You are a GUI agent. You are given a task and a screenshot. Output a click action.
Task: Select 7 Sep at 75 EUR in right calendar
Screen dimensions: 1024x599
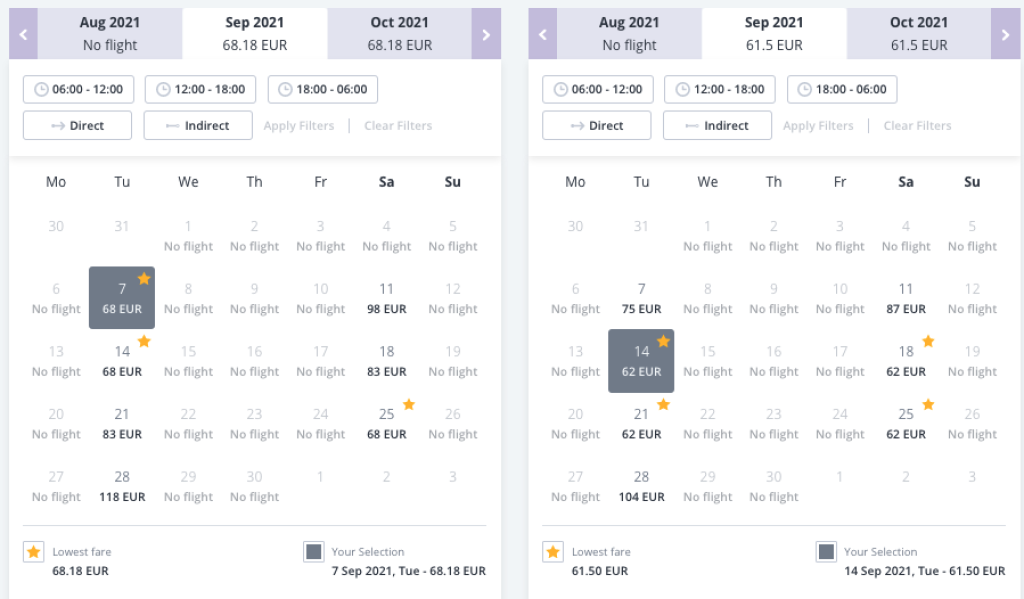[642, 298]
